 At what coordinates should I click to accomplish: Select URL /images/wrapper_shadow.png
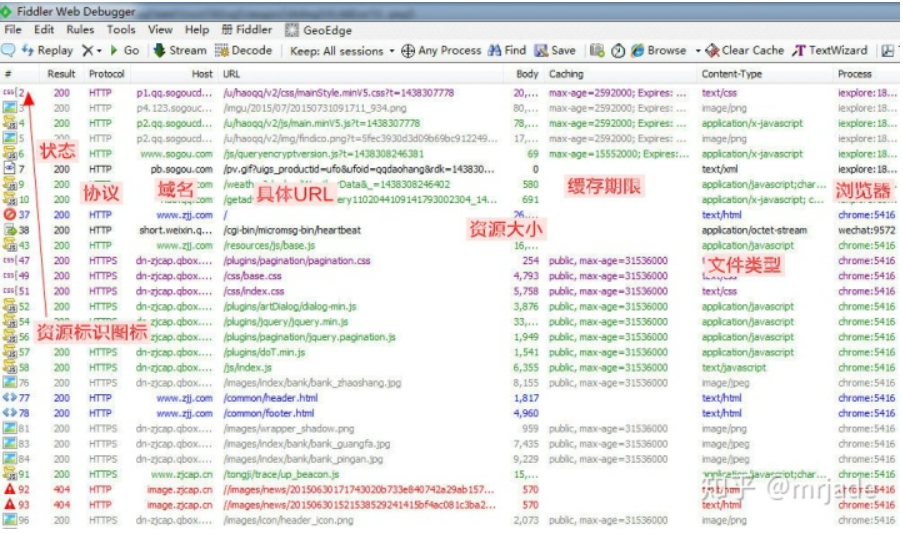coord(289,429)
